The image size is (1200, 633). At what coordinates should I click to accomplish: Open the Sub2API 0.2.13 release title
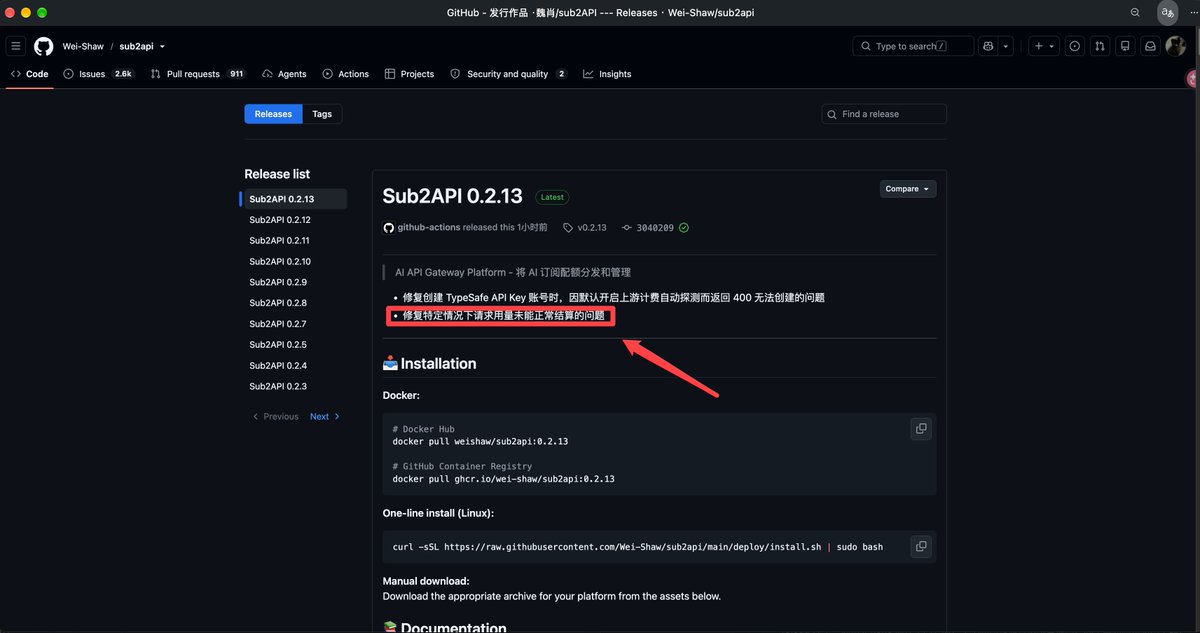tap(453, 196)
